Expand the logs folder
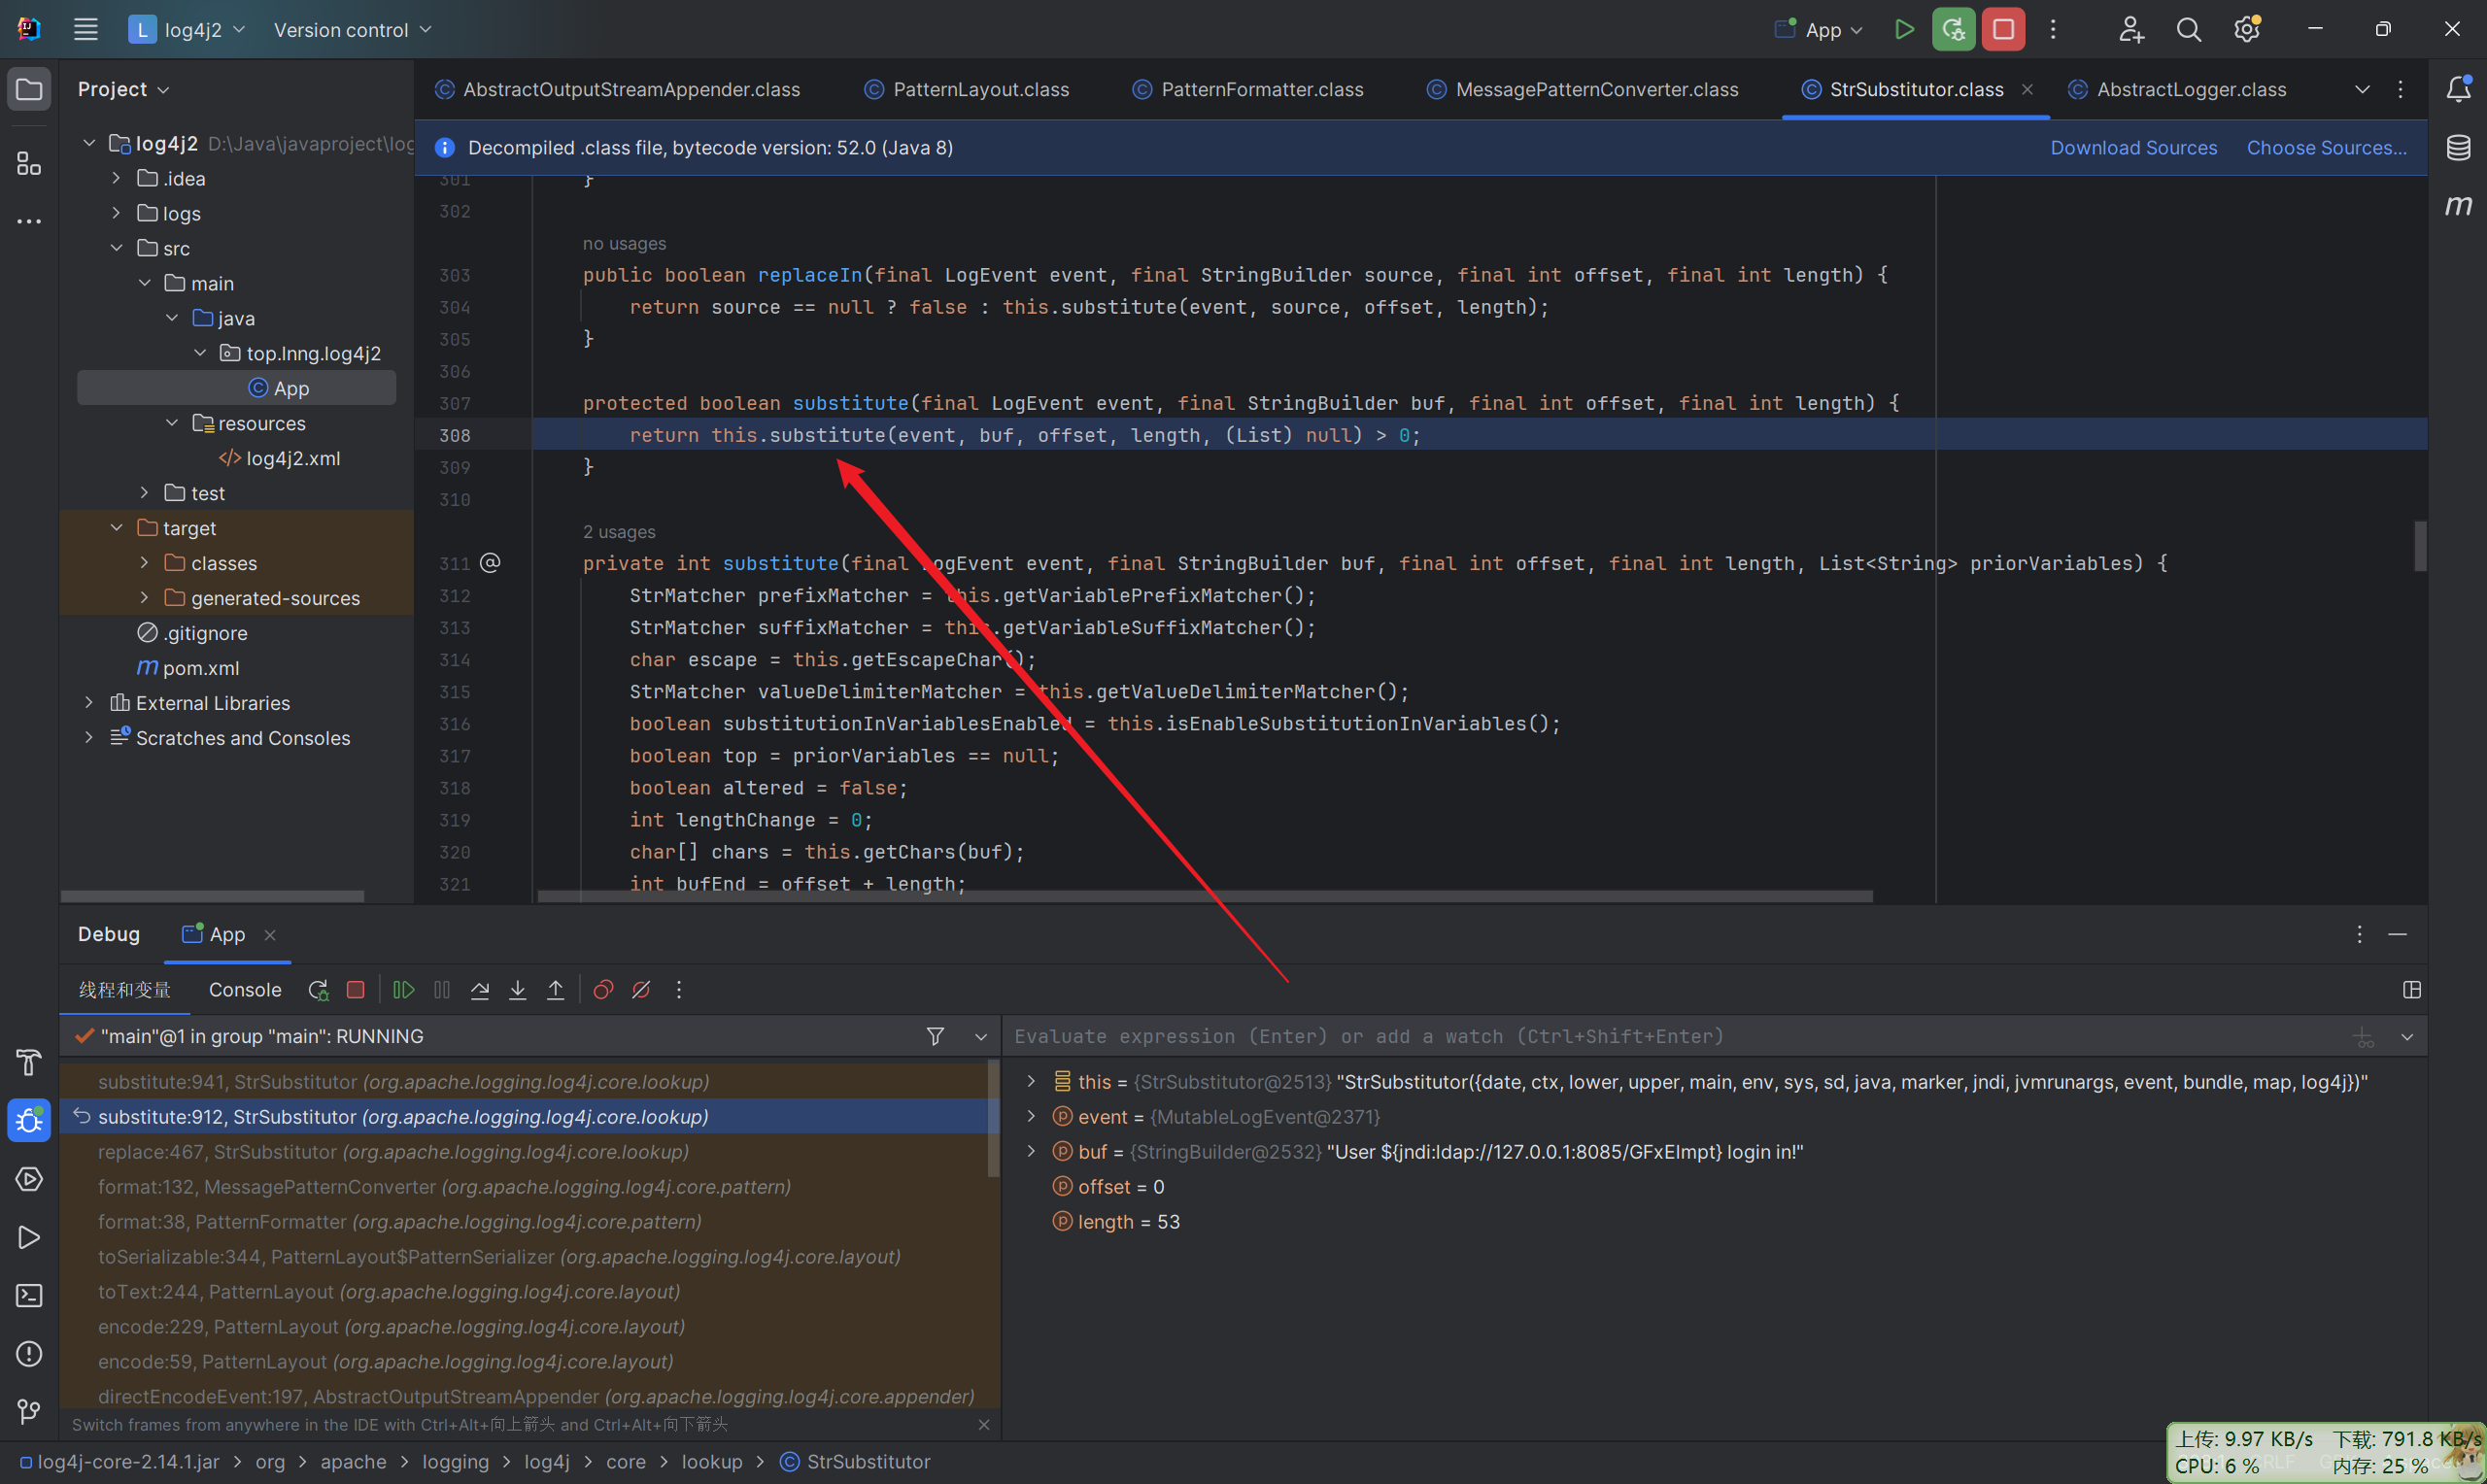 click(116, 213)
